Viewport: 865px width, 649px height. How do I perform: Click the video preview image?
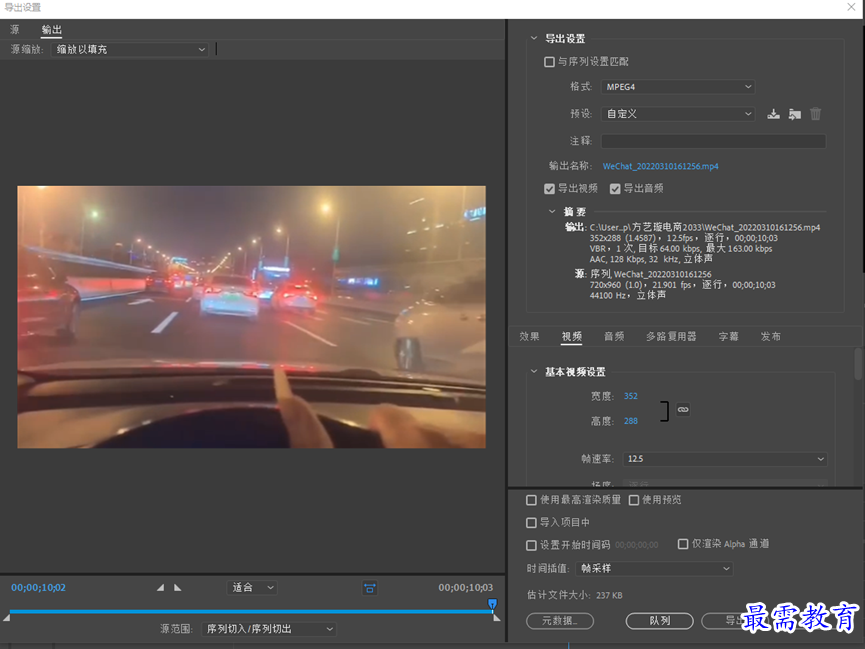[x=252, y=317]
